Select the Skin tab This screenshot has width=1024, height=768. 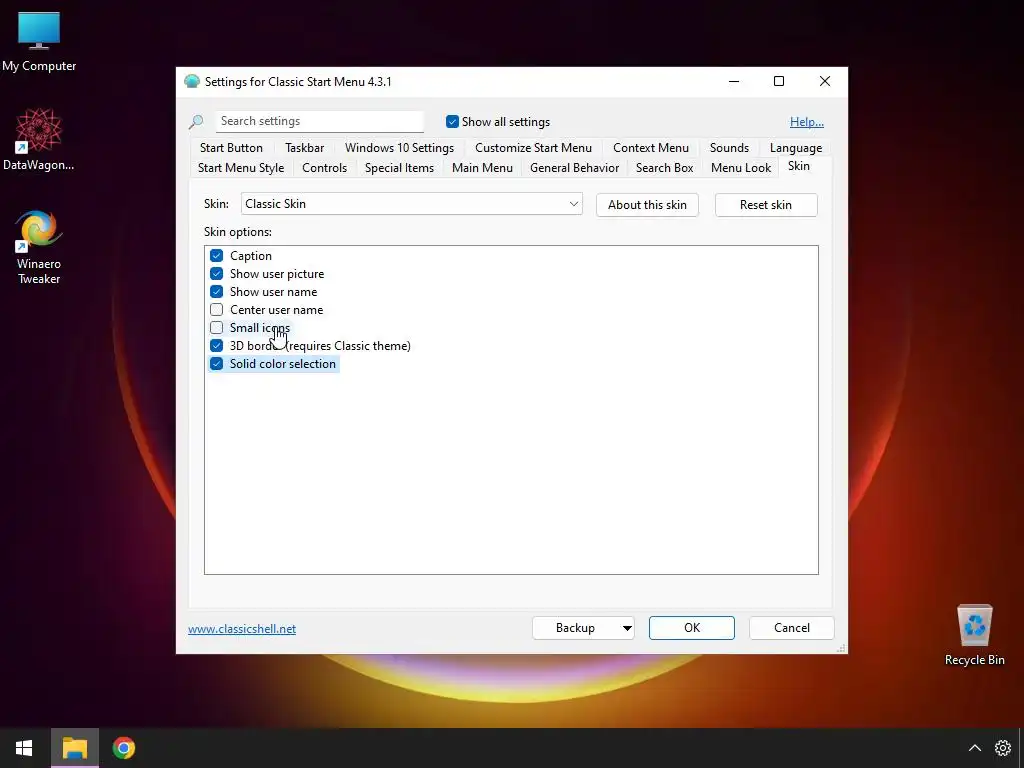798,166
